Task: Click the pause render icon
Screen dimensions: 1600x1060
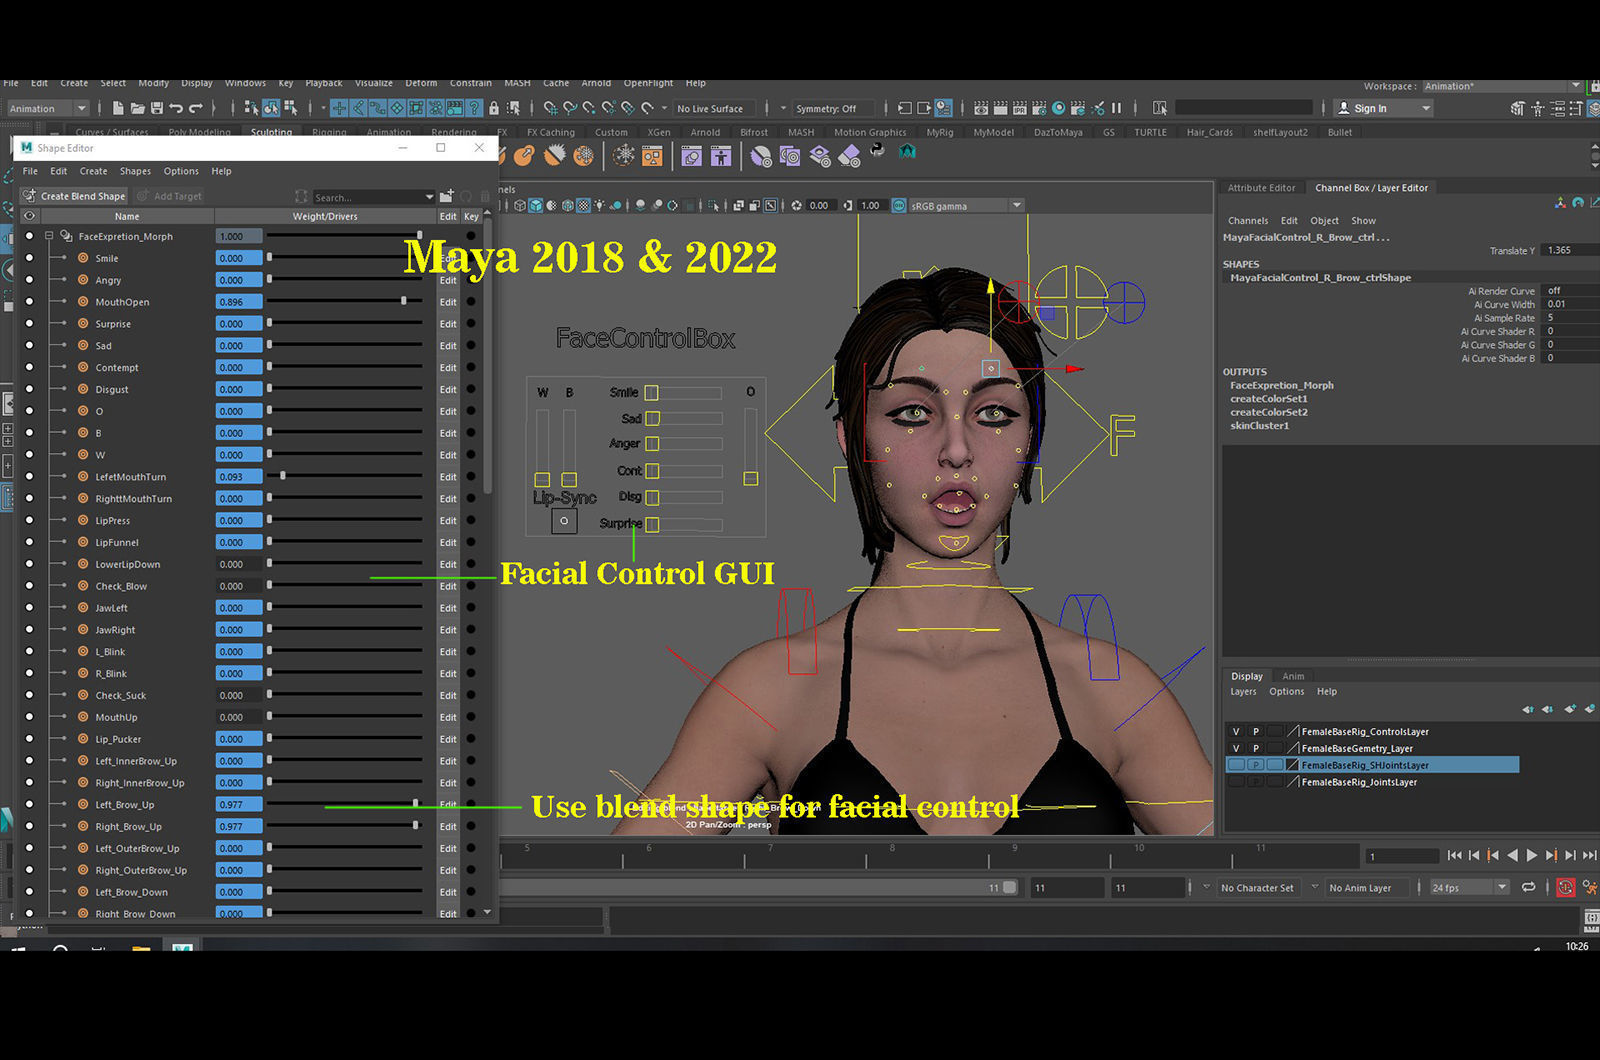Action: point(1117,108)
